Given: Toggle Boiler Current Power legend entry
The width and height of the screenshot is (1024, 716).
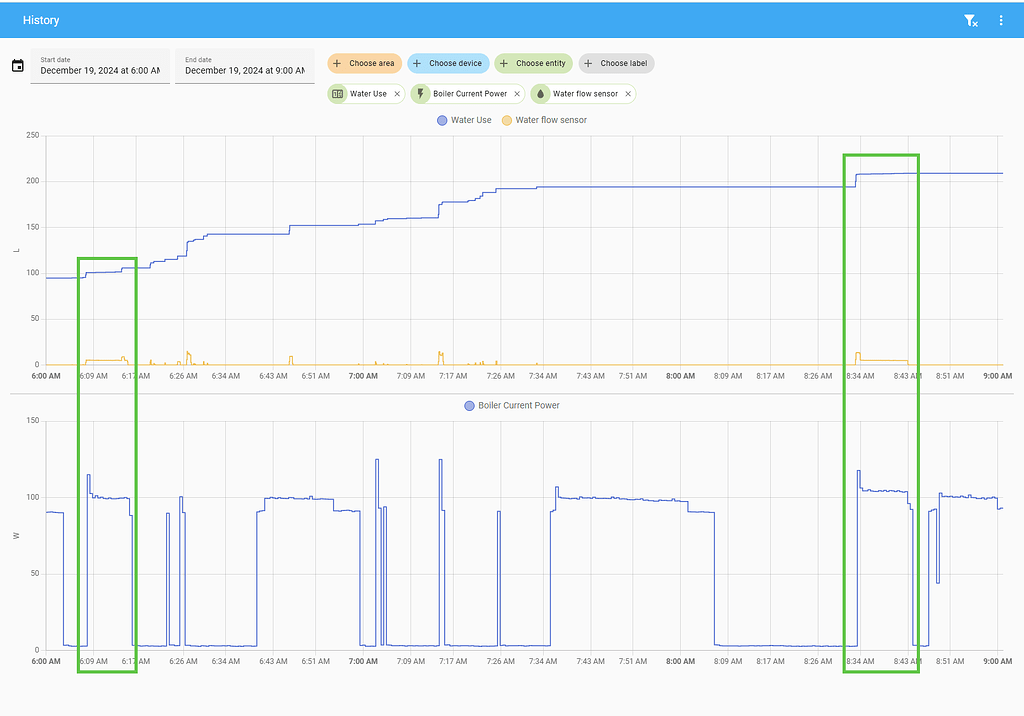Looking at the screenshot, I should (510, 405).
